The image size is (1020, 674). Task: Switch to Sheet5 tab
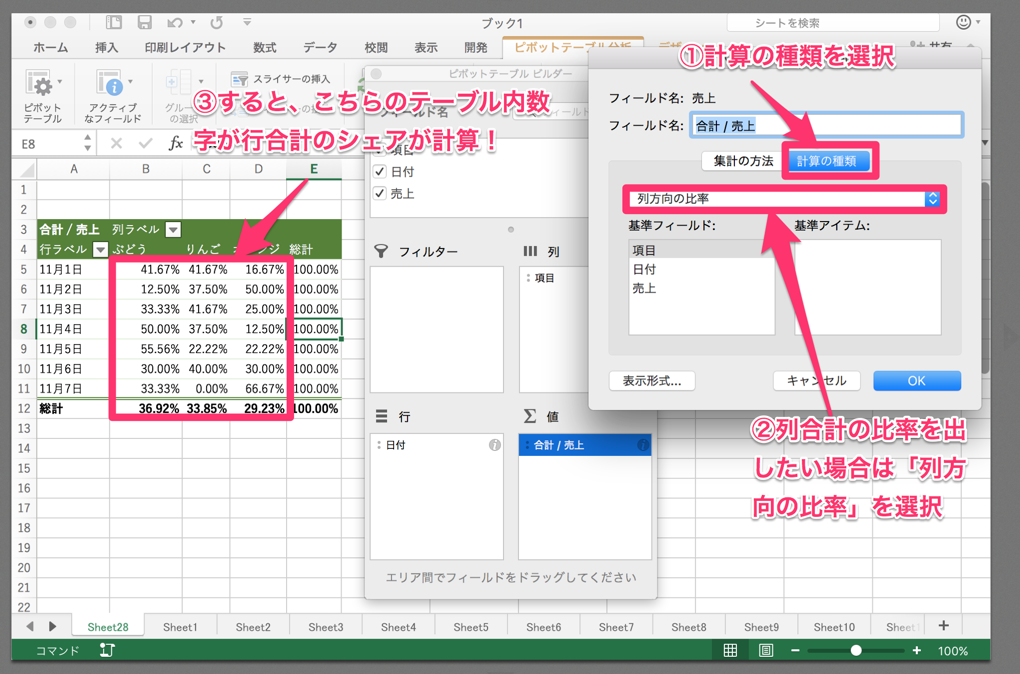pos(470,627)
